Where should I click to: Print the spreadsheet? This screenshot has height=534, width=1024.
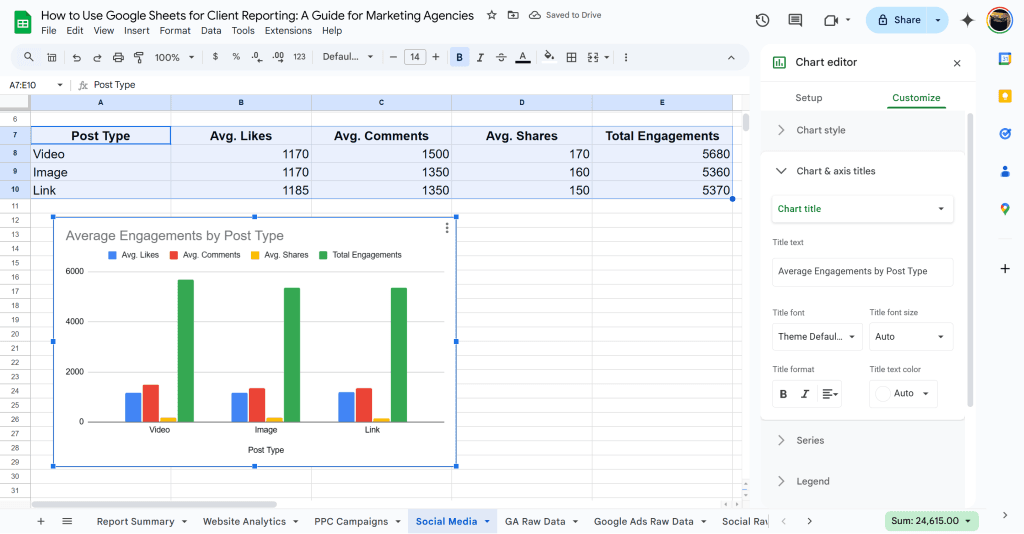point(118,57)
